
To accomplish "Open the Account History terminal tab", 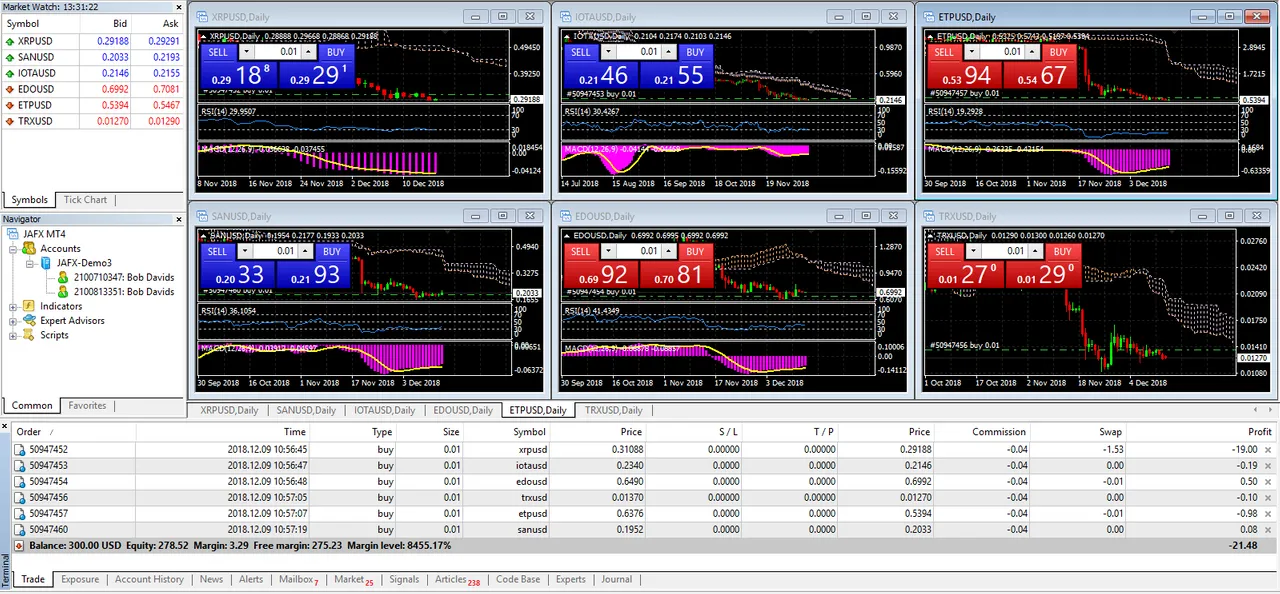I will [149, 579].
